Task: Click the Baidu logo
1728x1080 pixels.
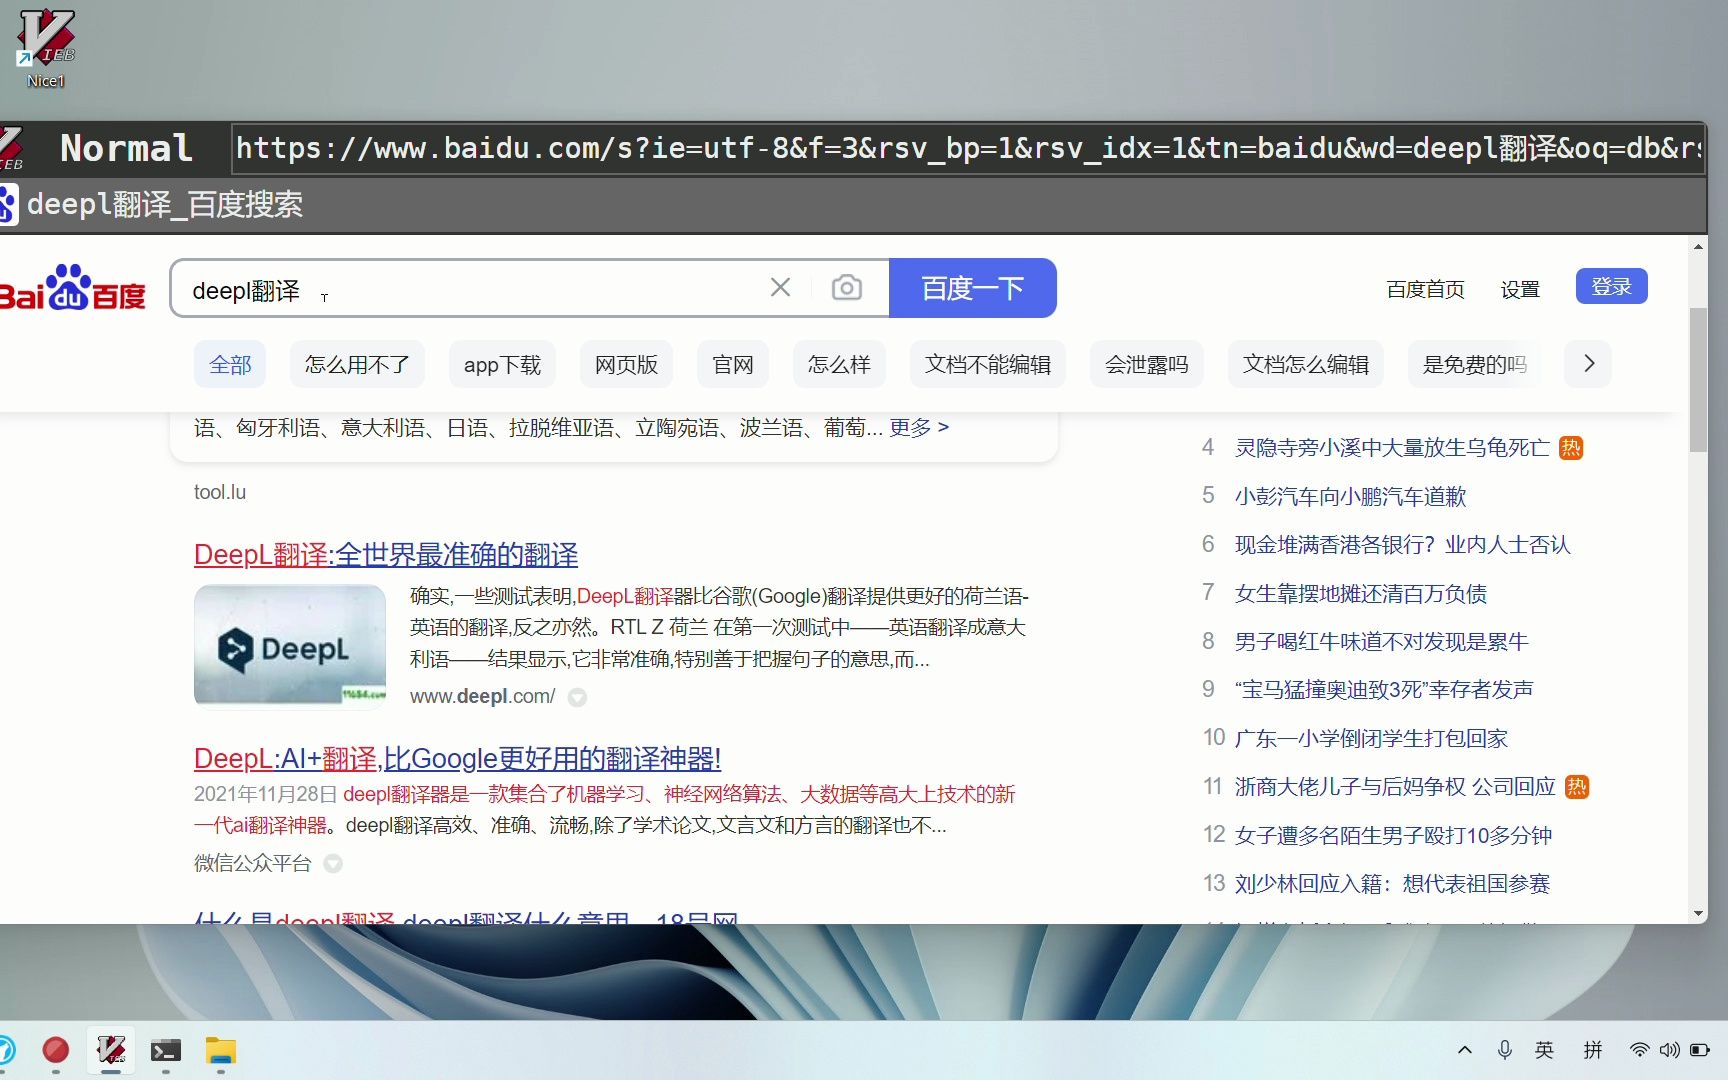Action: coord(72,288)
